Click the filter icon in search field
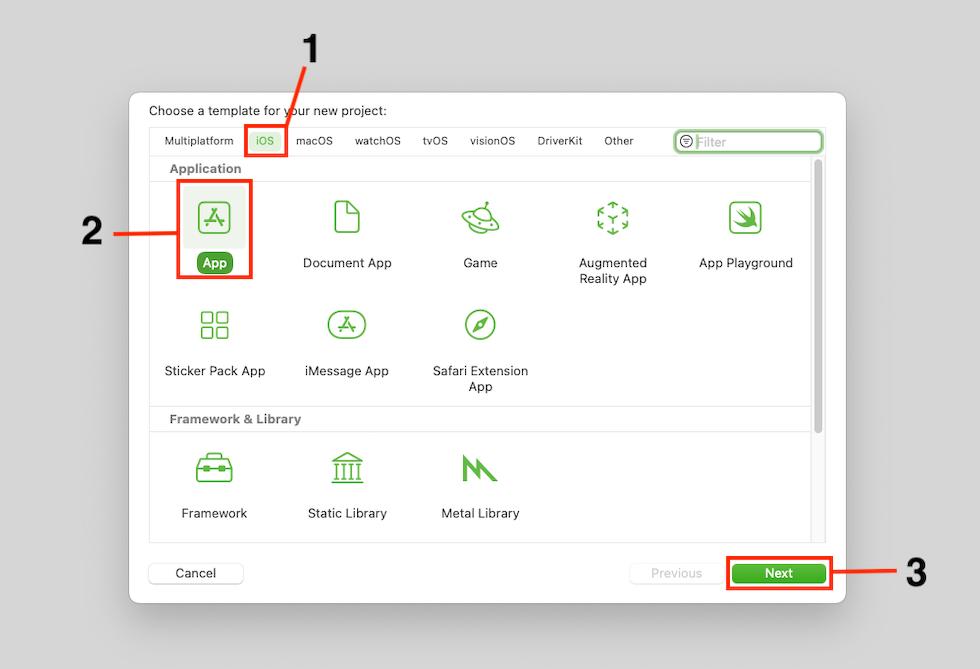 tap(686, 141)
